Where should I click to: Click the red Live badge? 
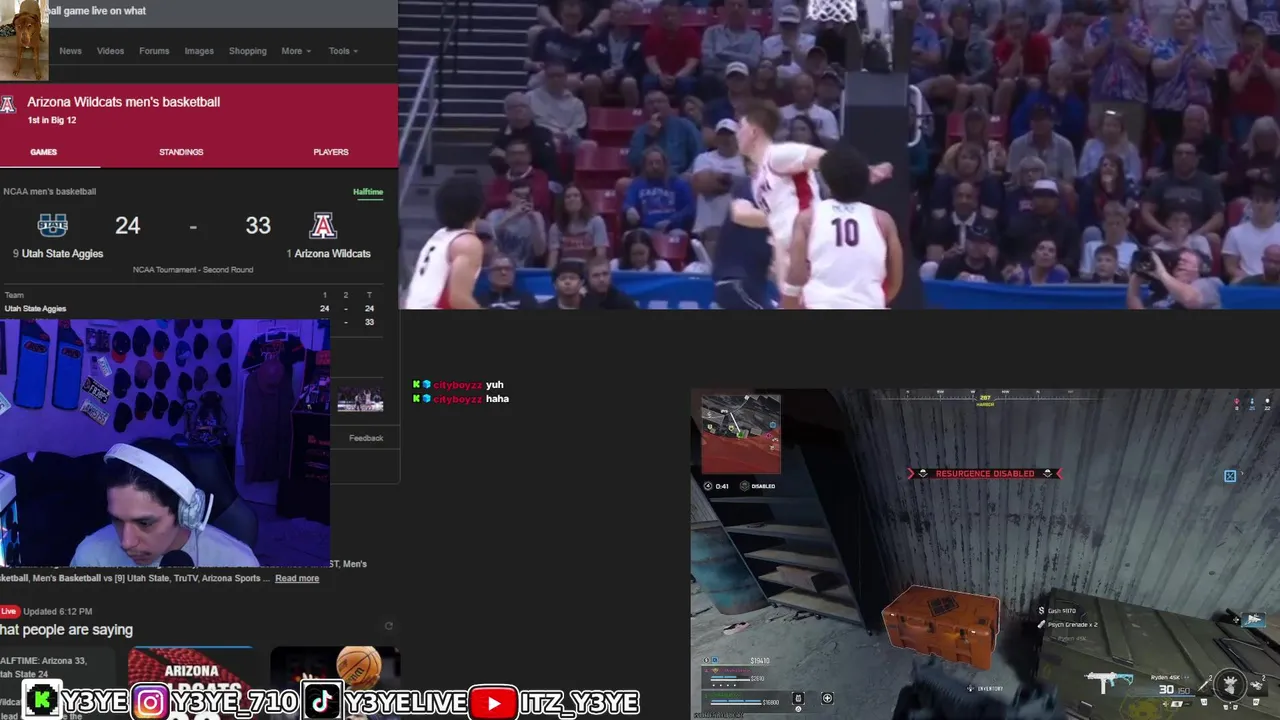point(9,611)
